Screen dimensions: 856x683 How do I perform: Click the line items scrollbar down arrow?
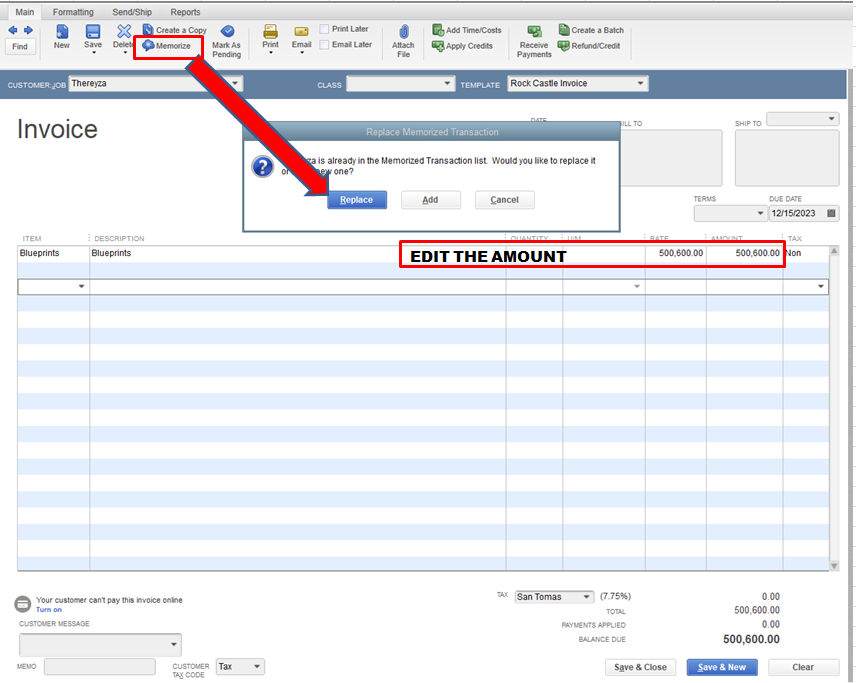(x=834, y=566)
